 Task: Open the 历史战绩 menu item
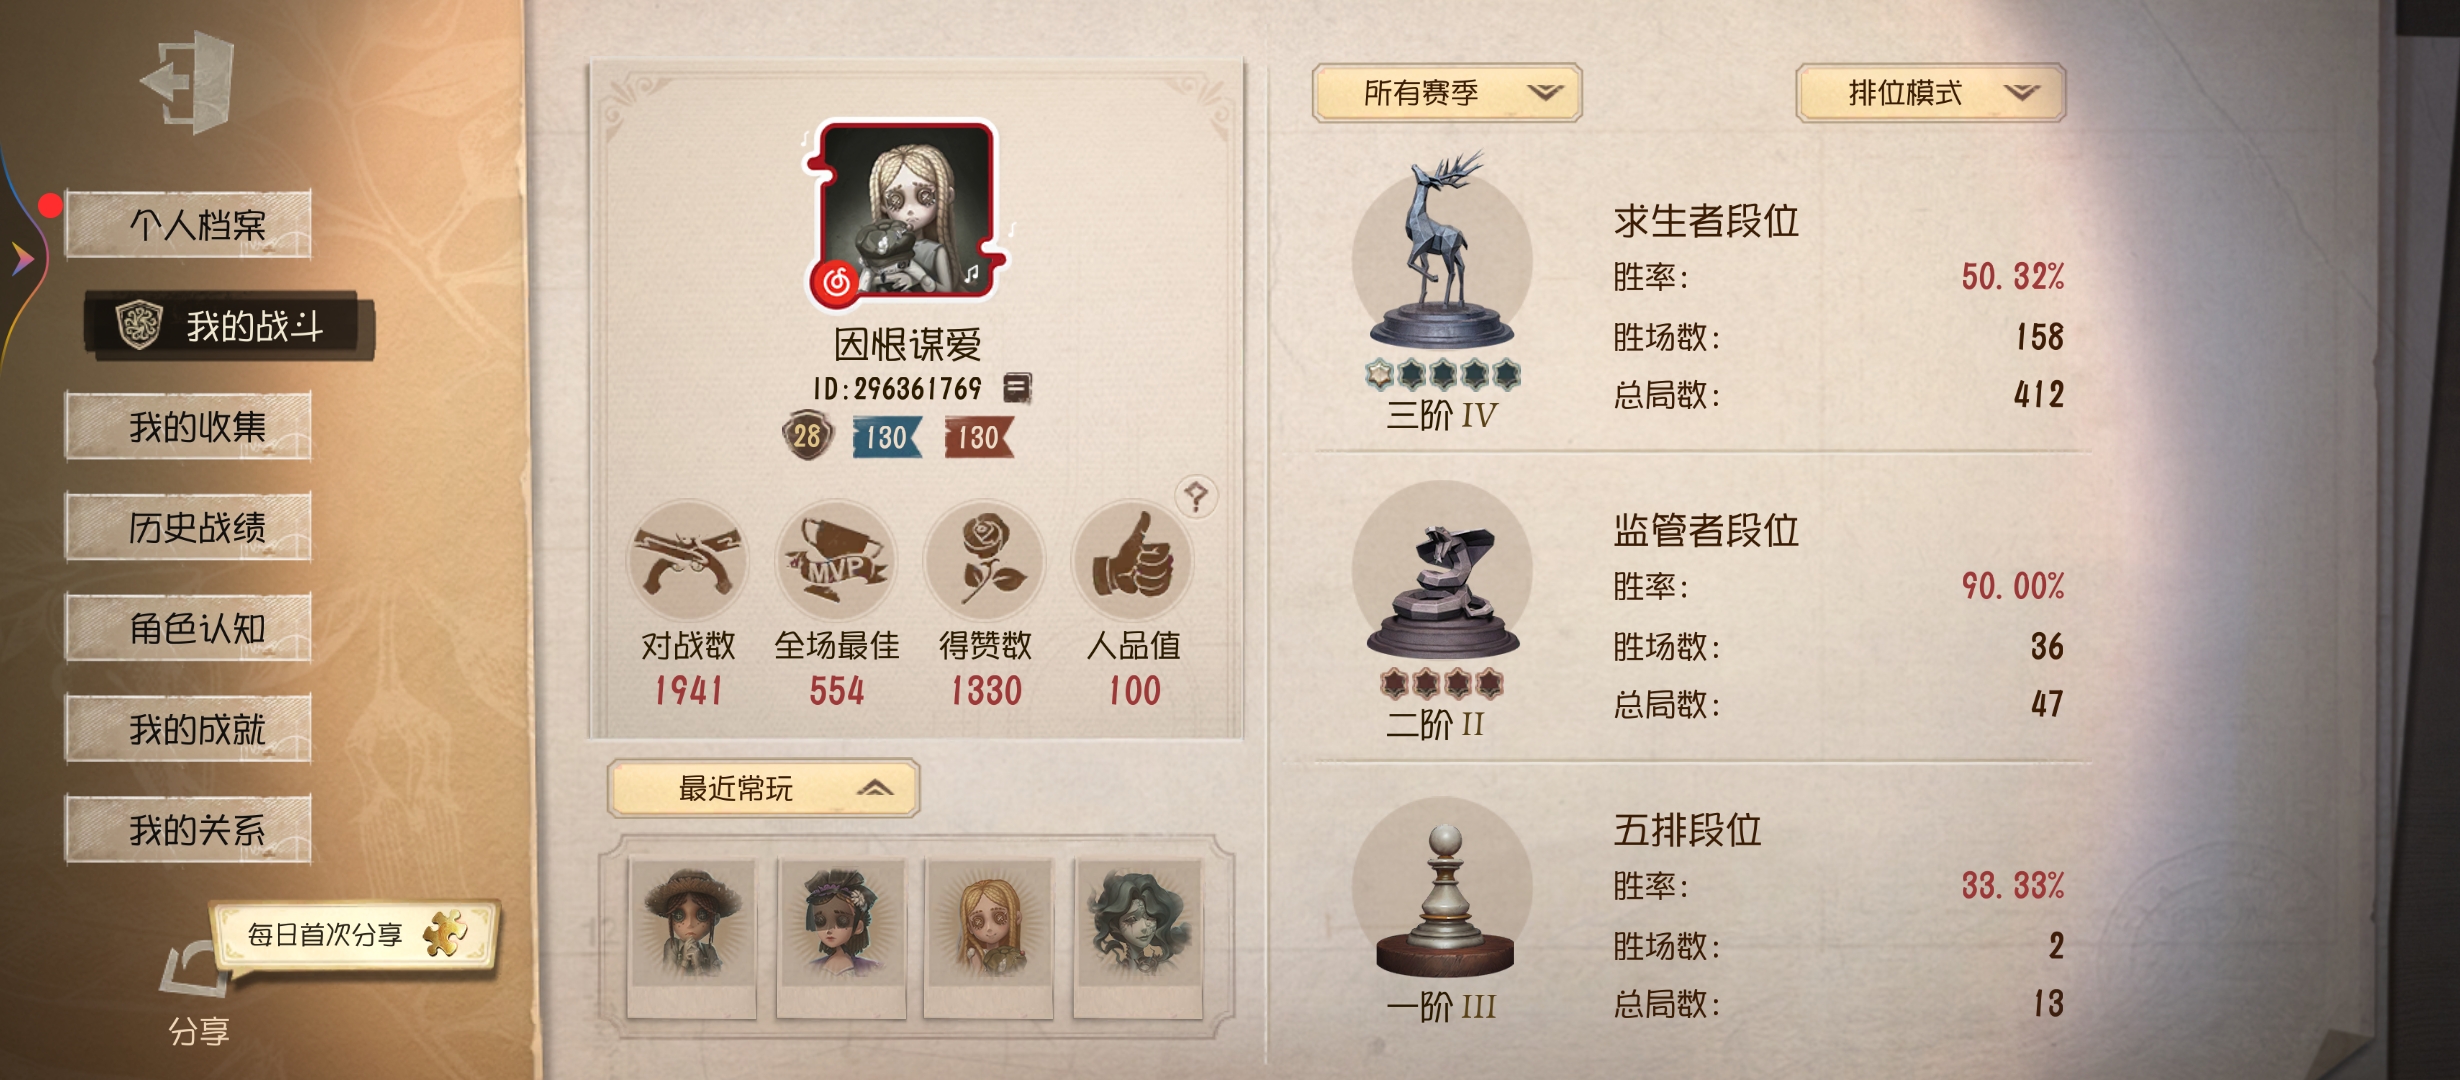[x=188, y=527]
